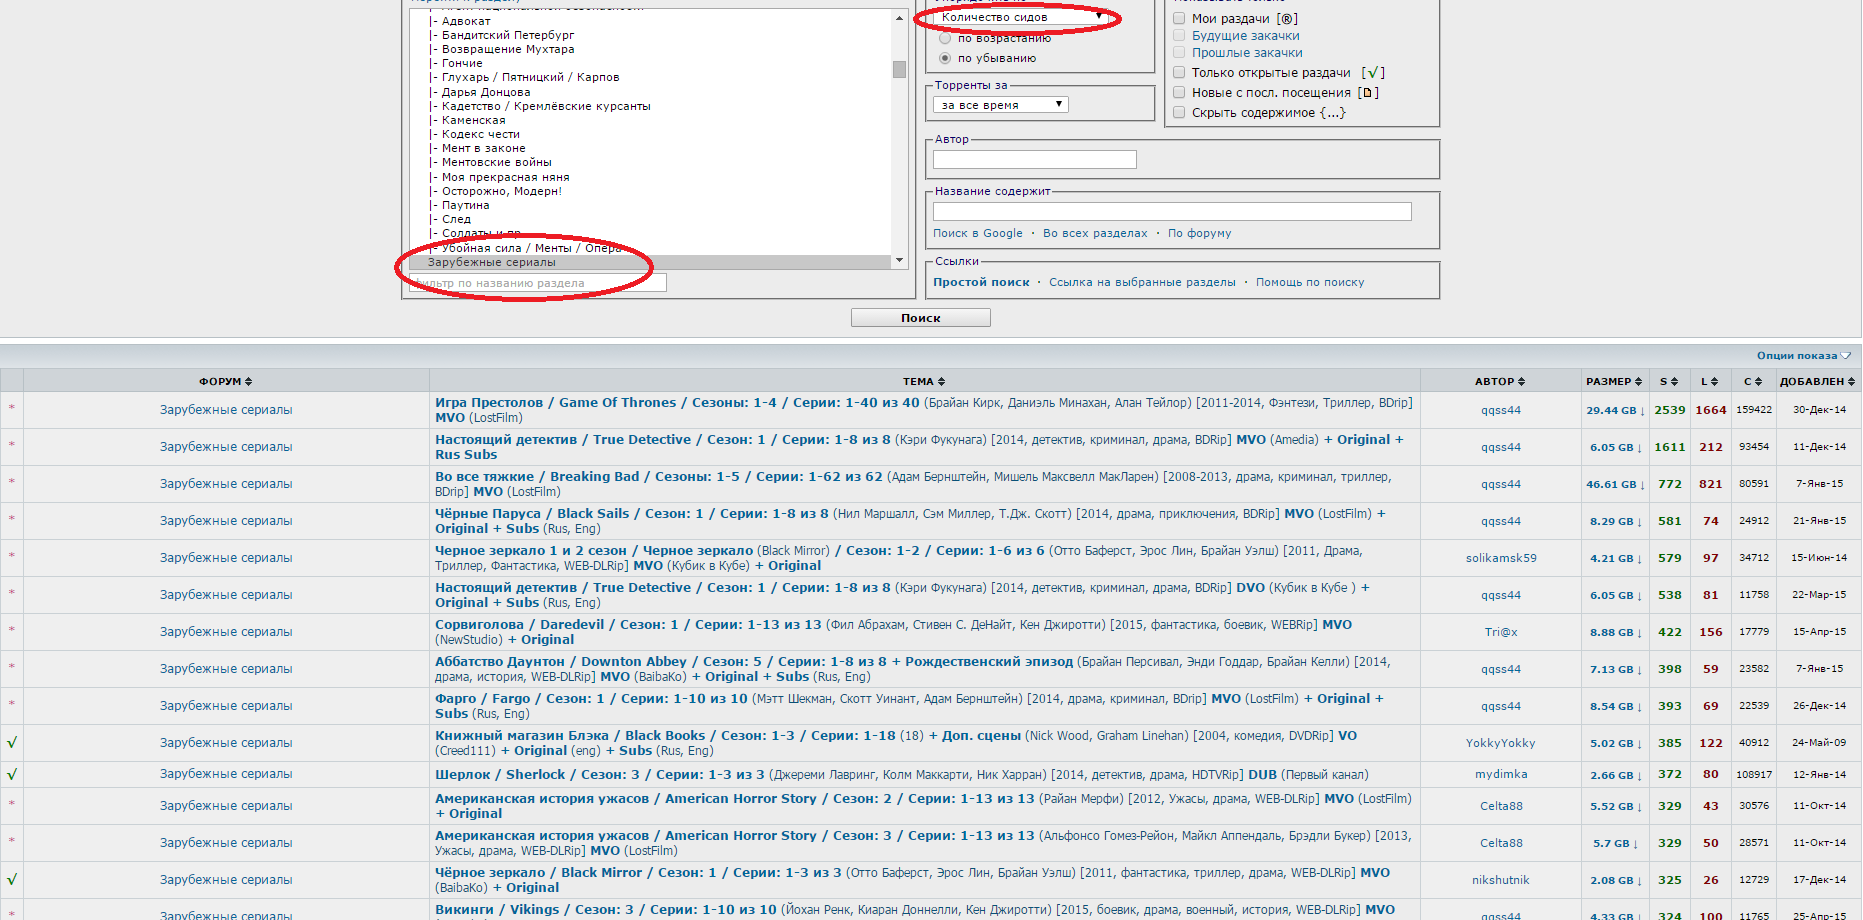
Task: Toggle Будущие закачки checkbox
Action: click(1179, 35)
